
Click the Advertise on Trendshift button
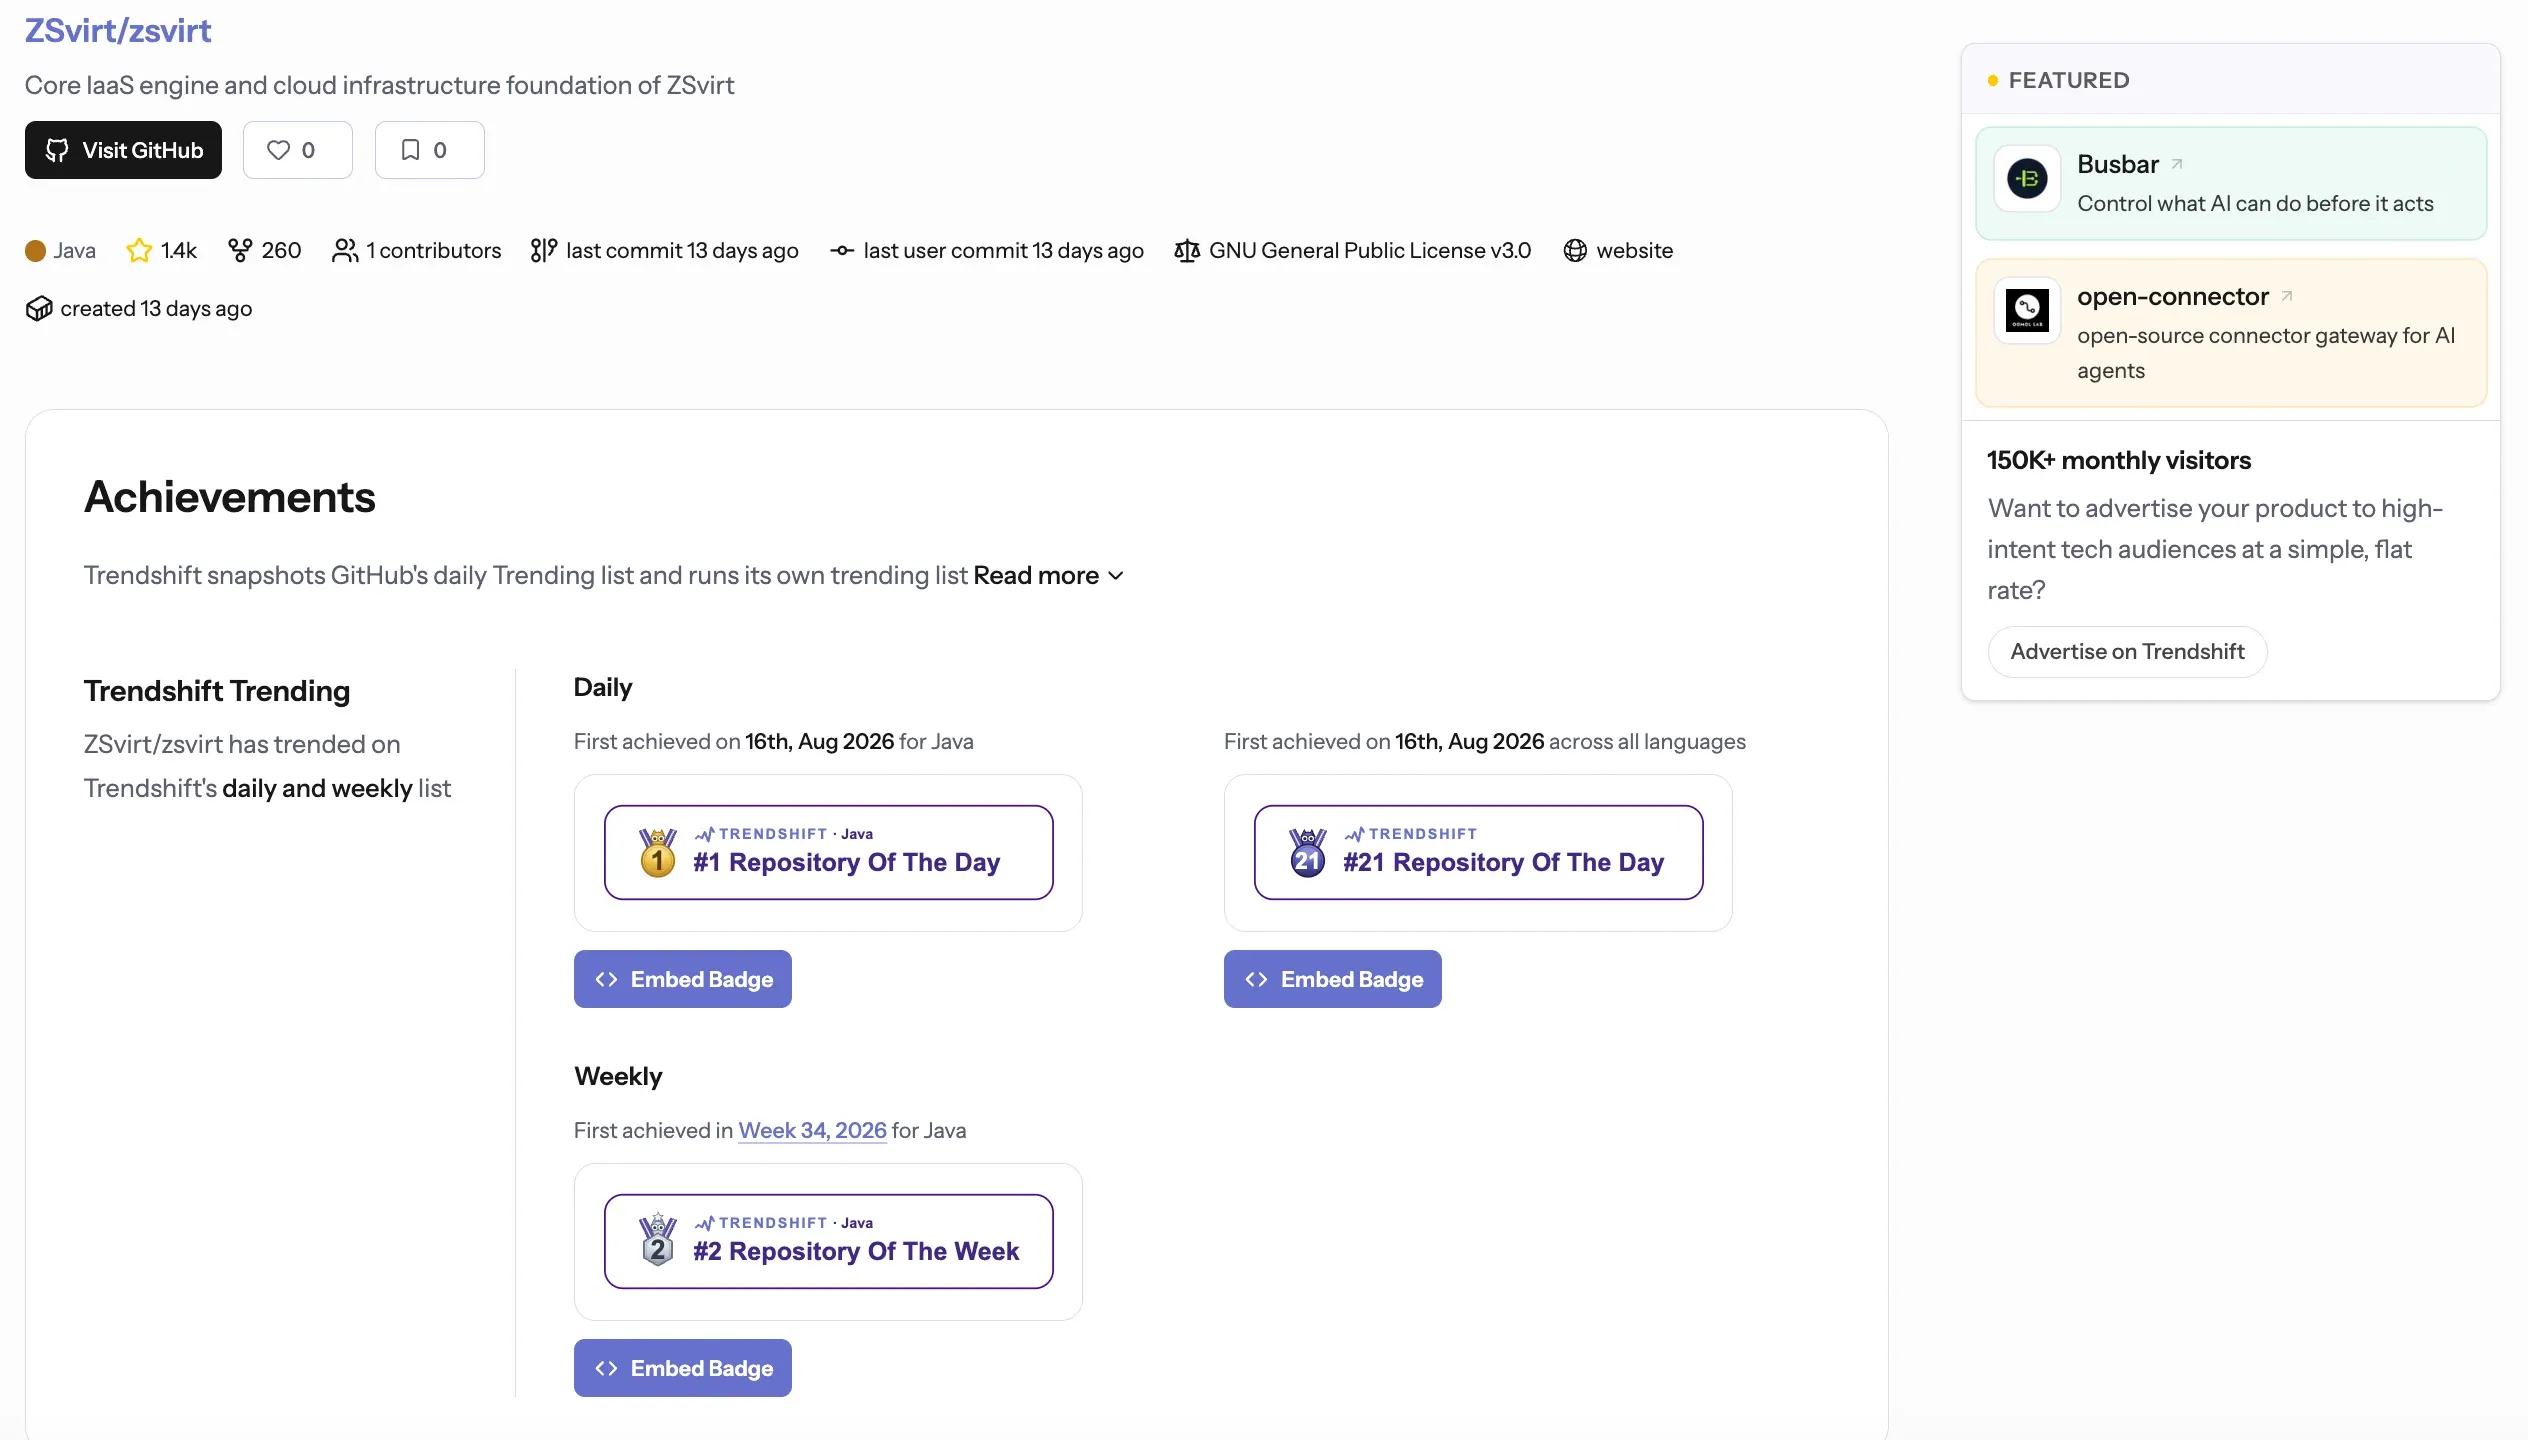[x=2127, y=652]
